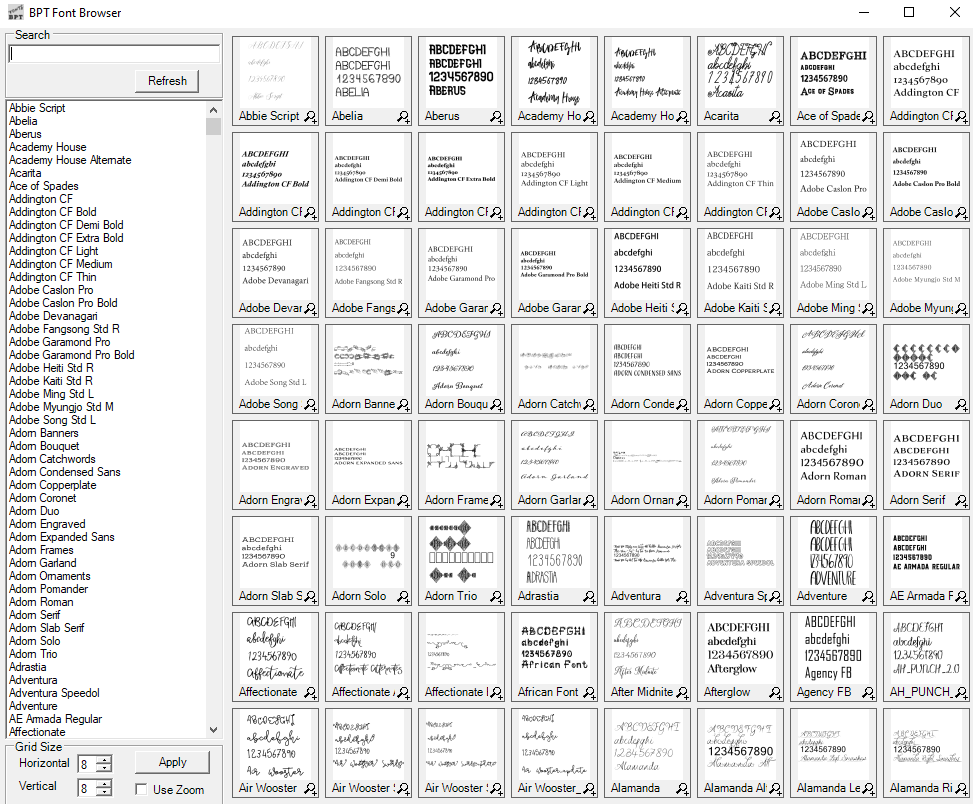Click the magnifier on the Adventure tile
This screenshot has height=804, width=973.
(x=868, y=597)
